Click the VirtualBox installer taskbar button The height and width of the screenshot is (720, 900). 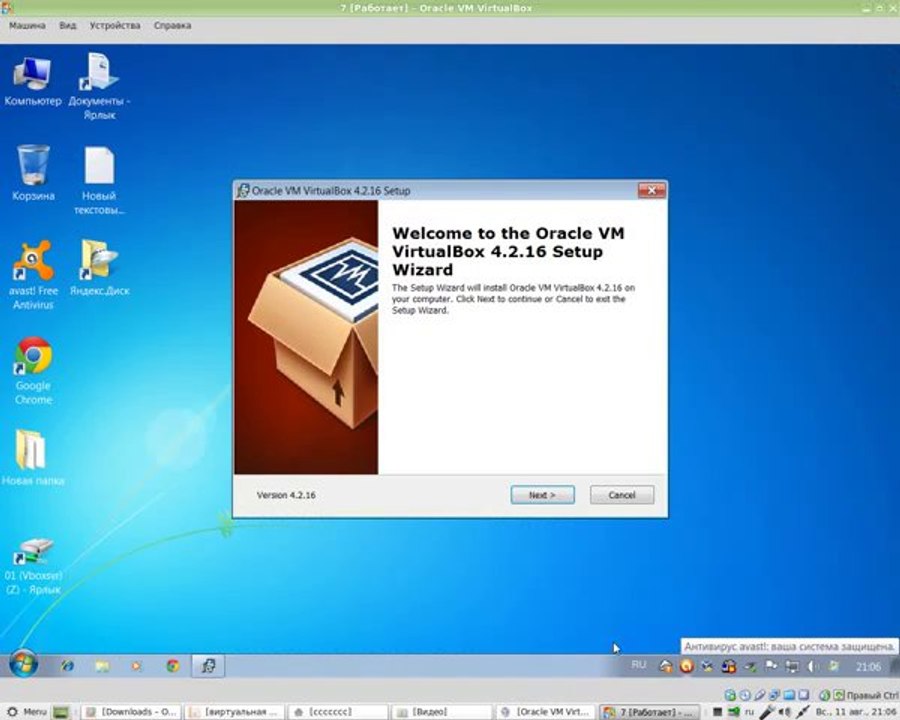pyautogui.click(x=208, y=666)
